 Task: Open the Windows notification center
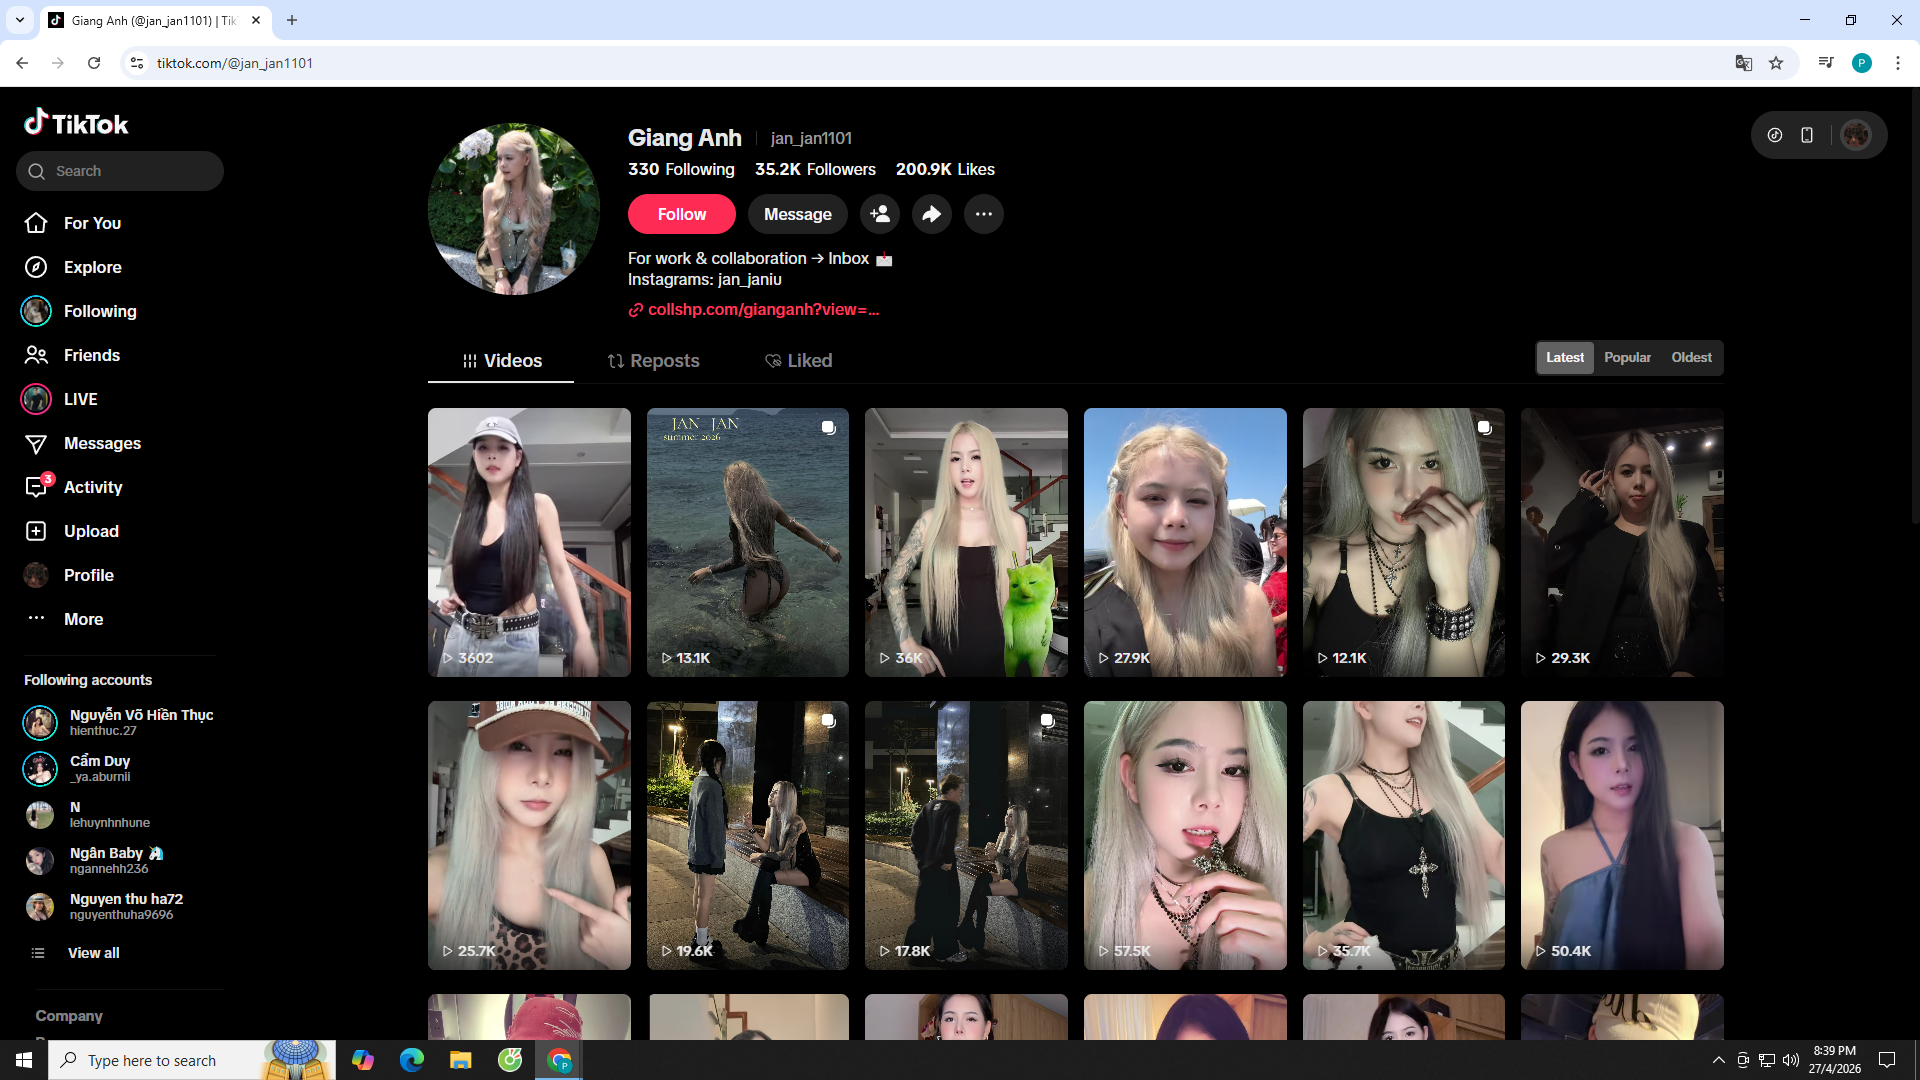coord(1887,1060)
